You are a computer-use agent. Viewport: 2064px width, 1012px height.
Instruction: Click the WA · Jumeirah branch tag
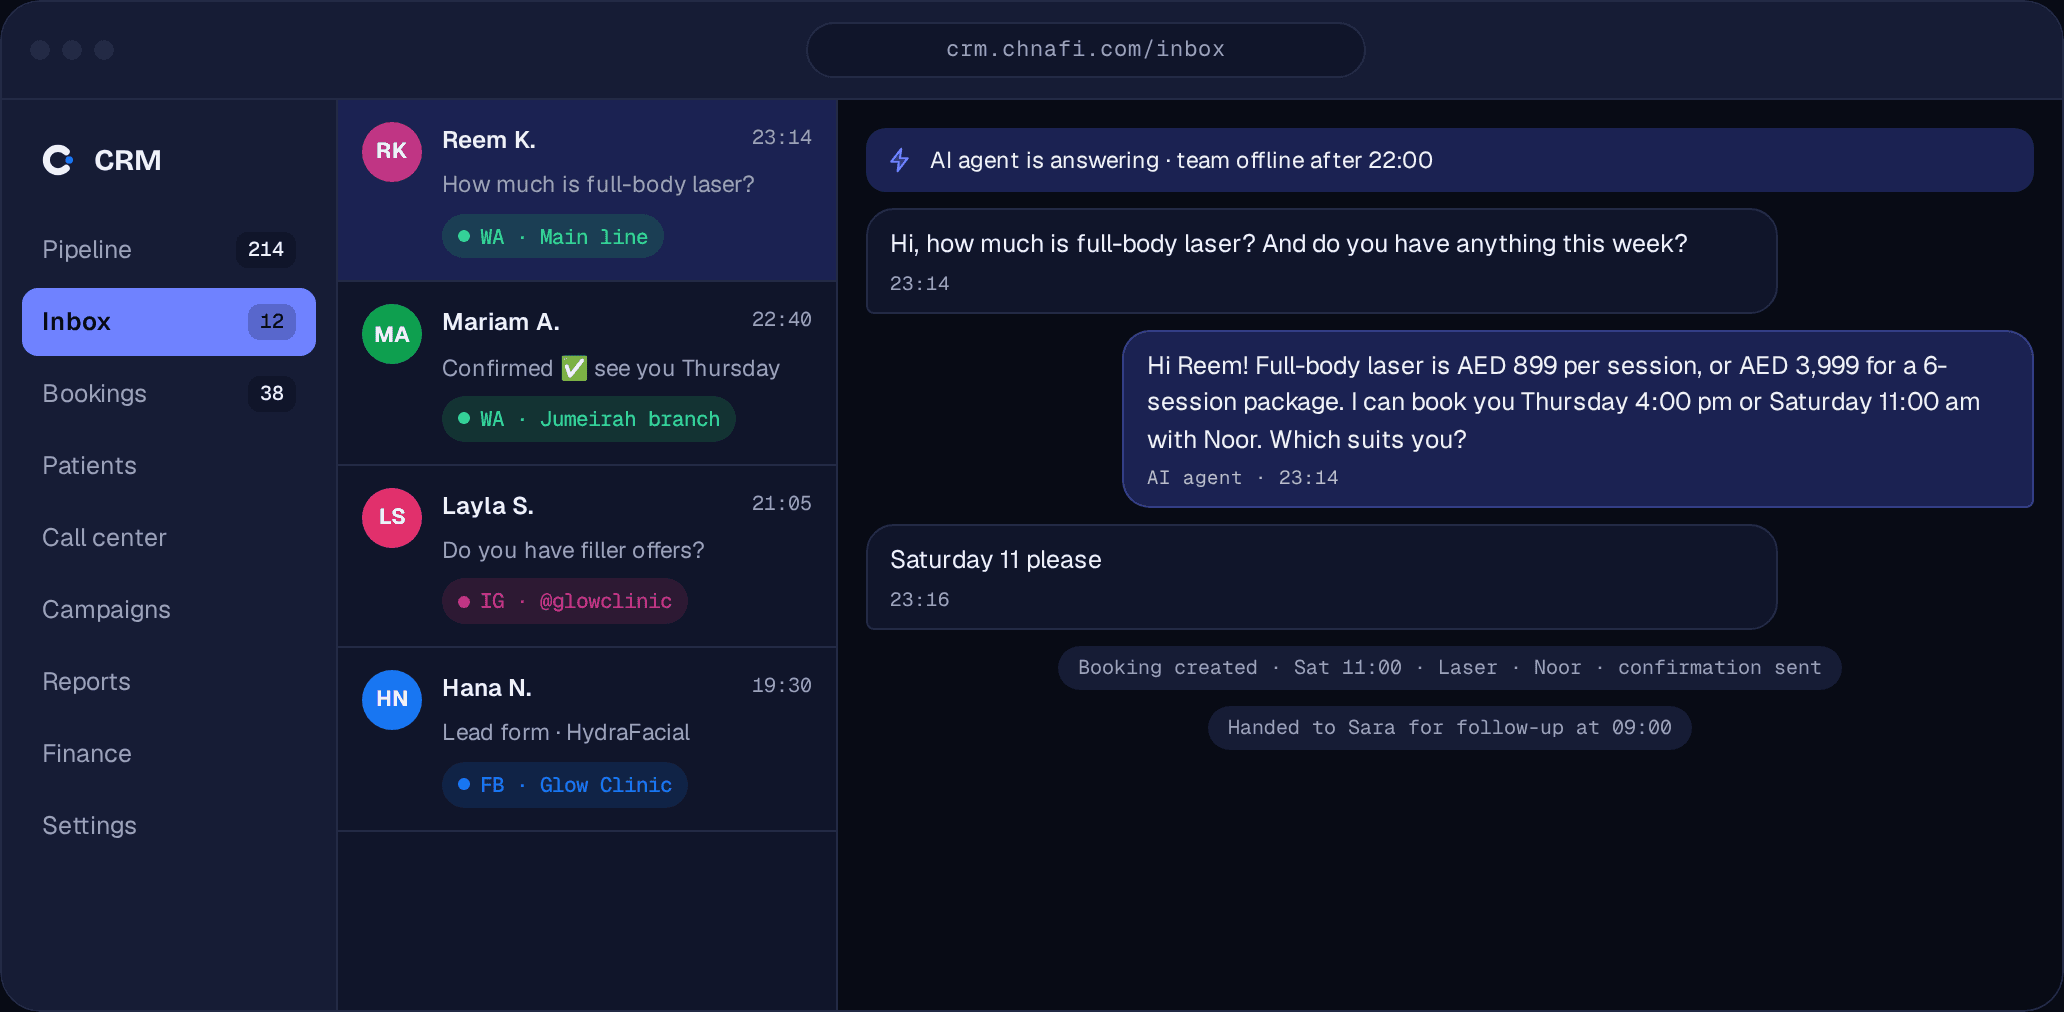click(x=589, y=419)
